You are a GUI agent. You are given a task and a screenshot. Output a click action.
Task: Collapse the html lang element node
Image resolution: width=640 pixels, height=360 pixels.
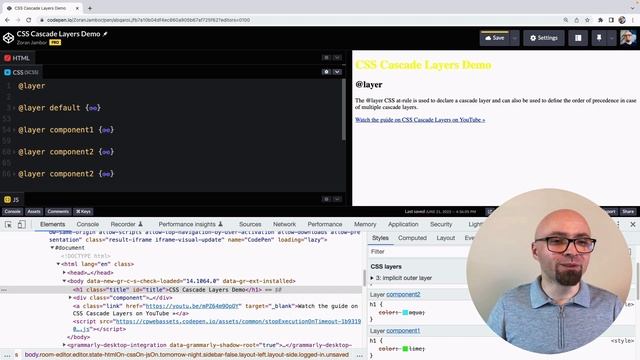point(58,264)
